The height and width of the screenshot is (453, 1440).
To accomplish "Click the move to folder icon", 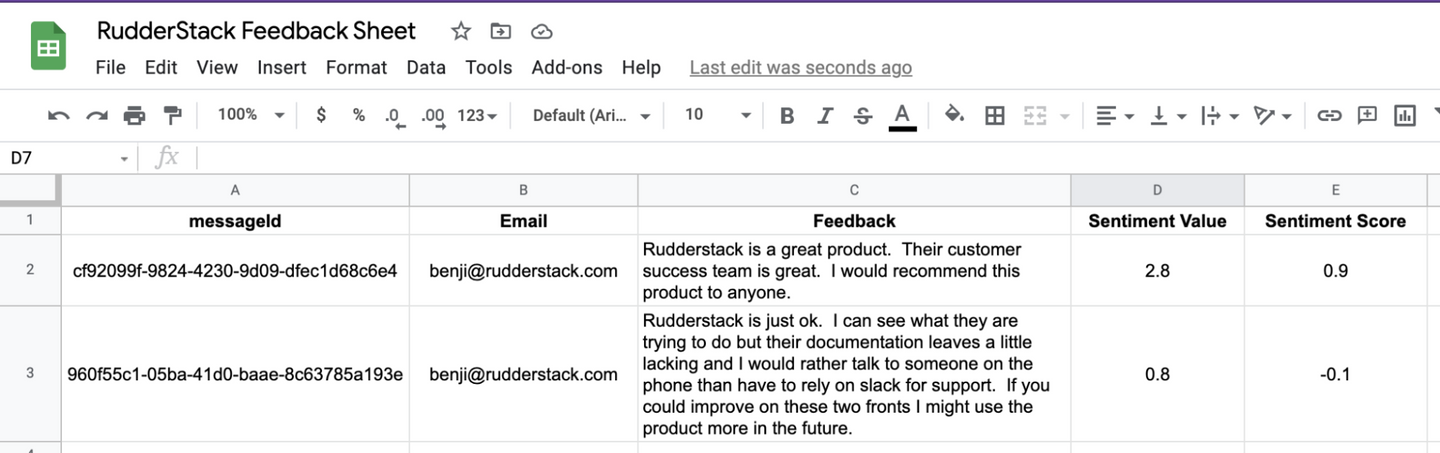I will (500, 32).
